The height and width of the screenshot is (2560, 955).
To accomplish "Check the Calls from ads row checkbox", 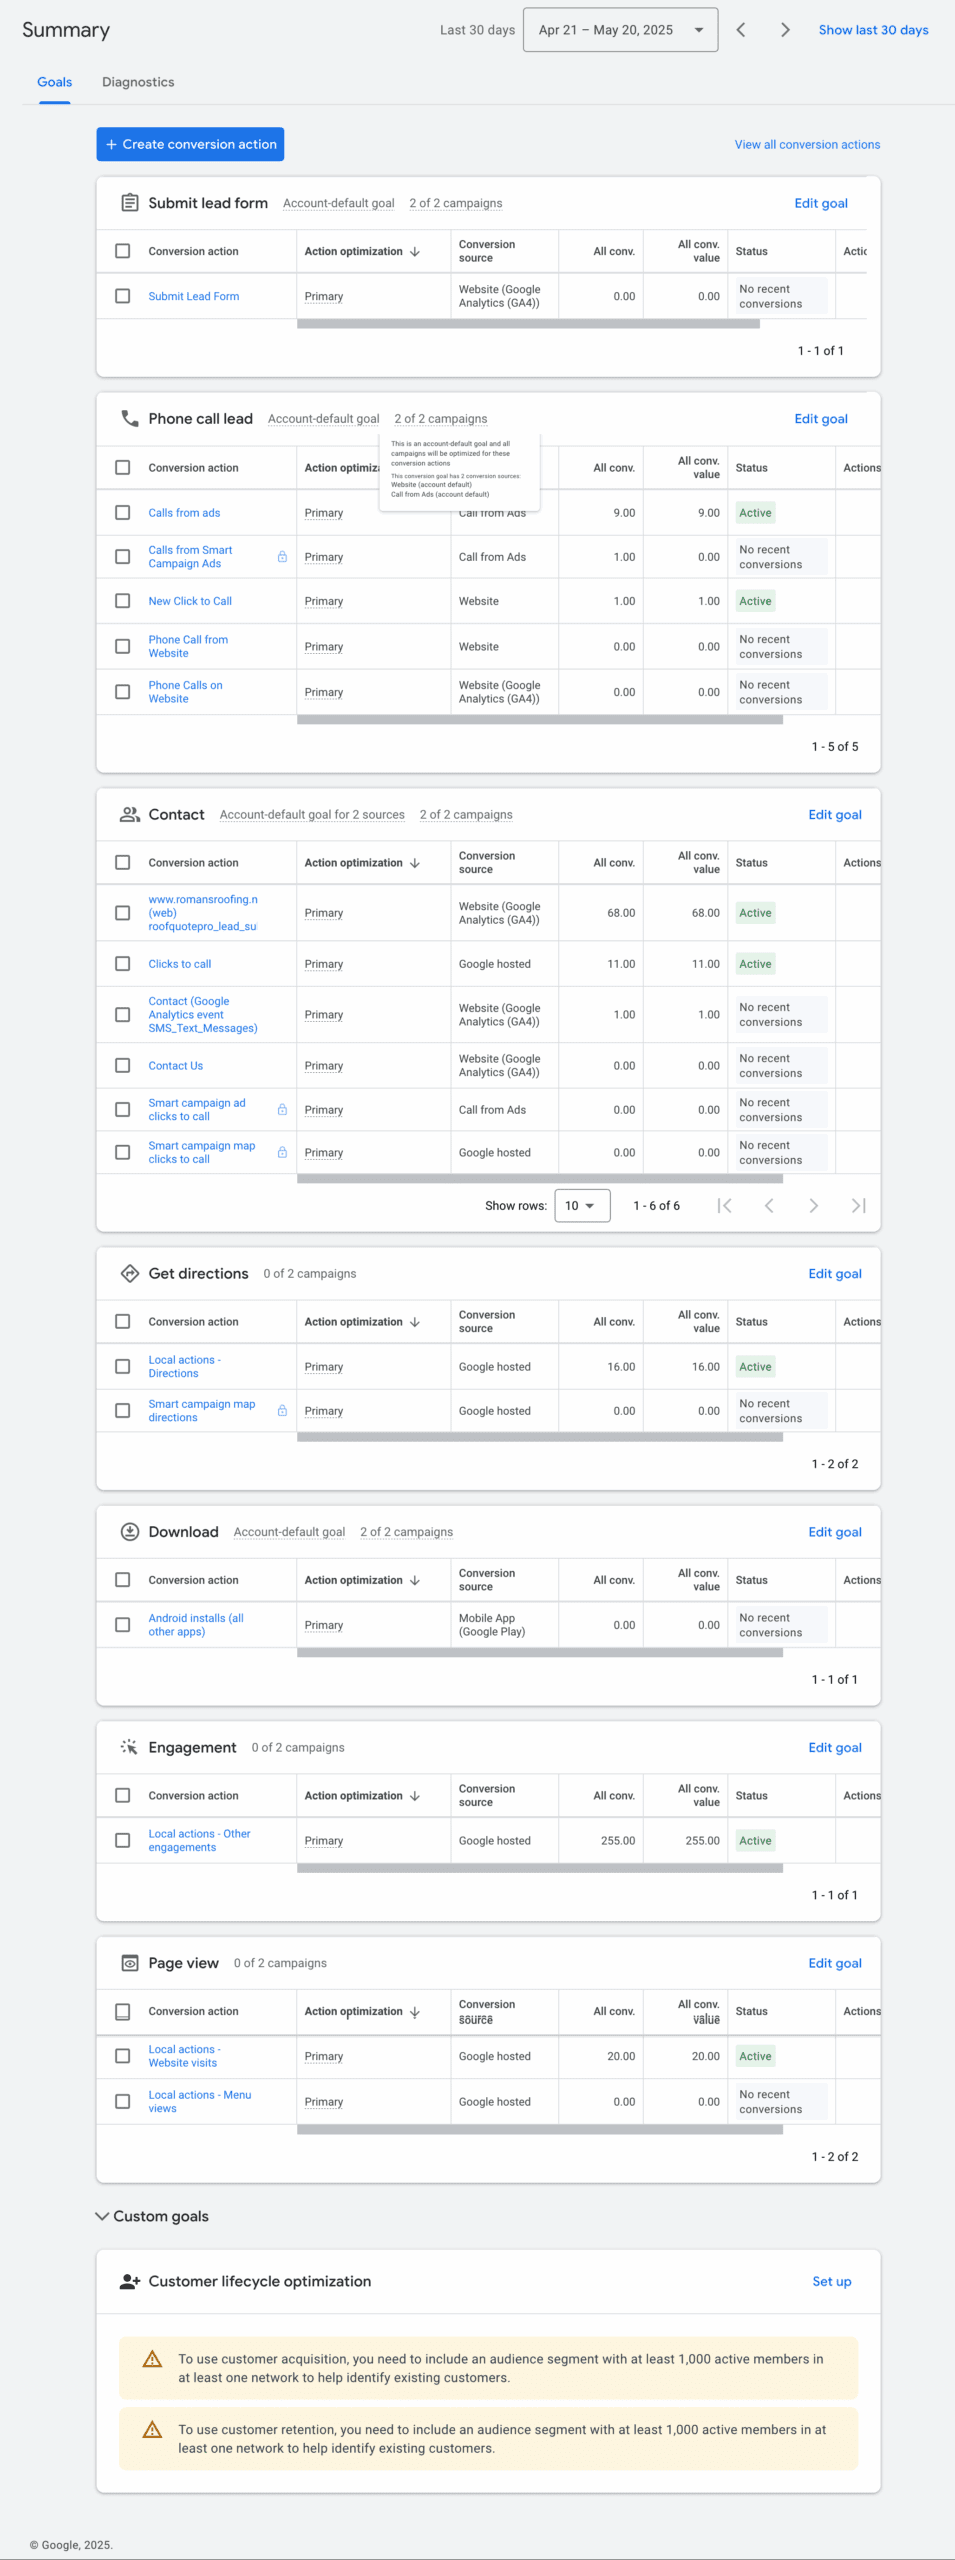I will click(x=123, y=513).
